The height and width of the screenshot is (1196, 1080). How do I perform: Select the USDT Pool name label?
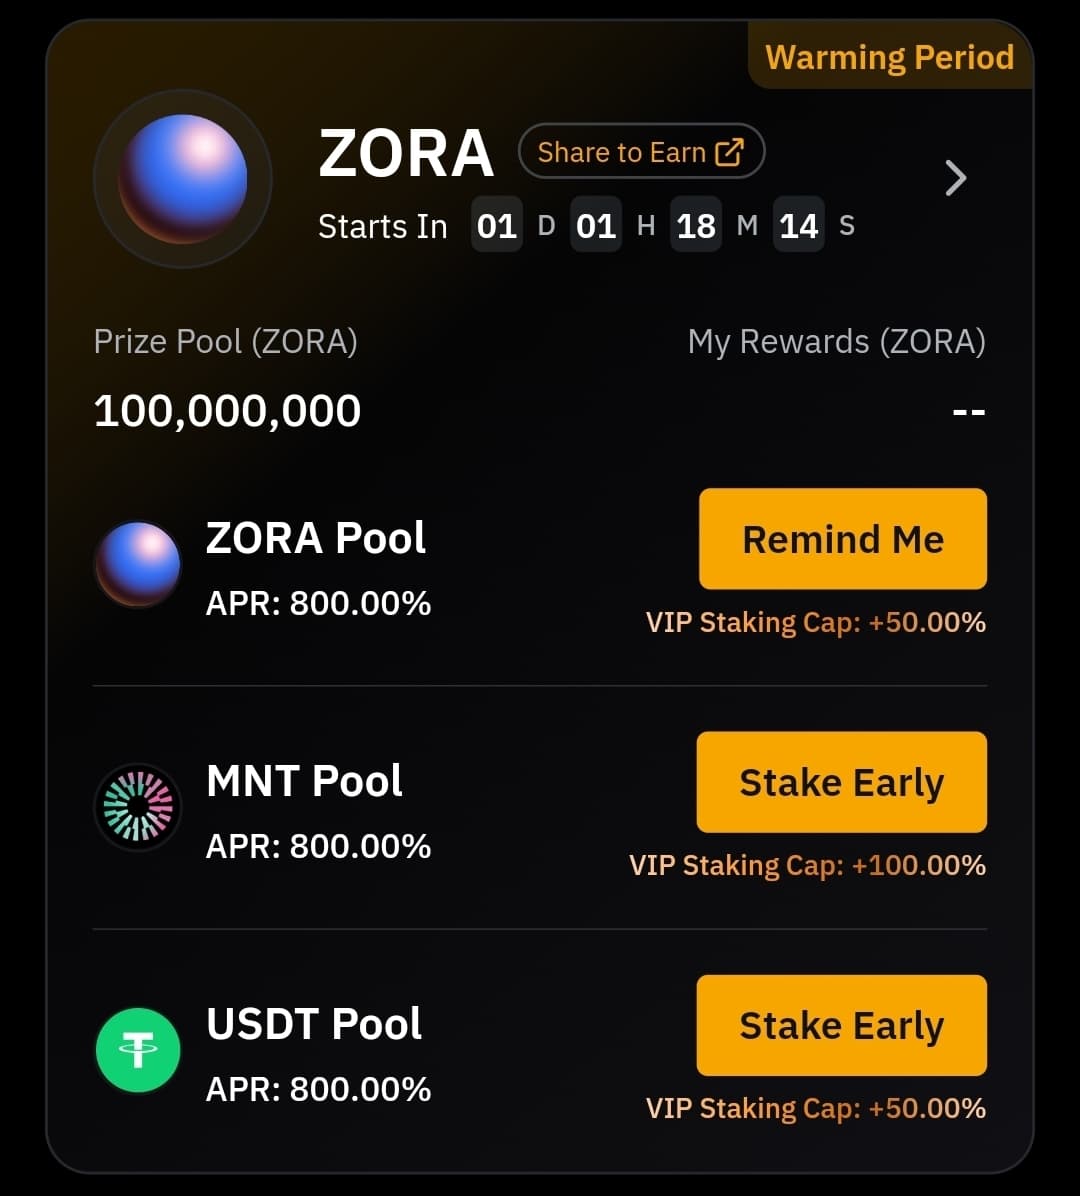(x=314, y=1024)
